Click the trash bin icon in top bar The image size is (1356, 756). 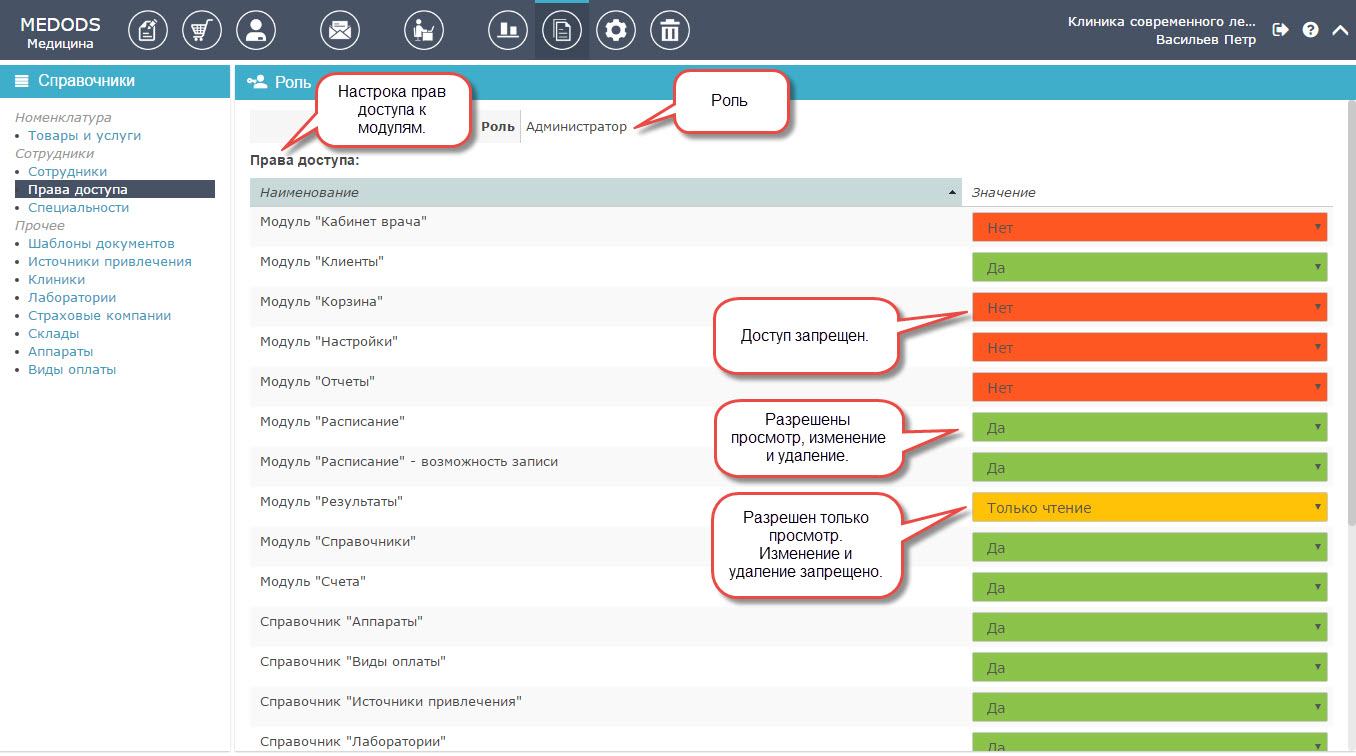point(669,30)
